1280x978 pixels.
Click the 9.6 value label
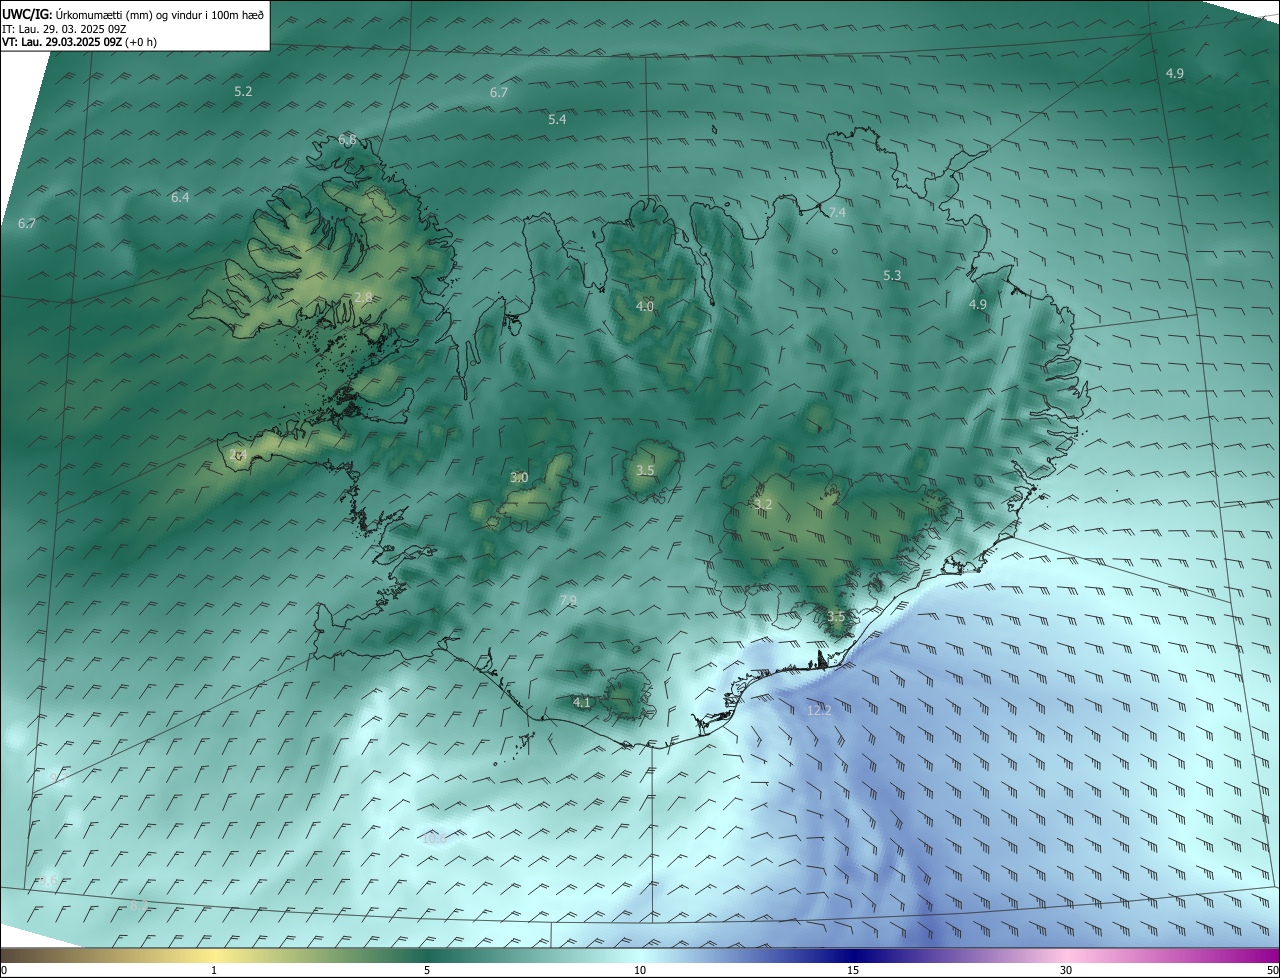pyautogui.click(x=49, y=880)
